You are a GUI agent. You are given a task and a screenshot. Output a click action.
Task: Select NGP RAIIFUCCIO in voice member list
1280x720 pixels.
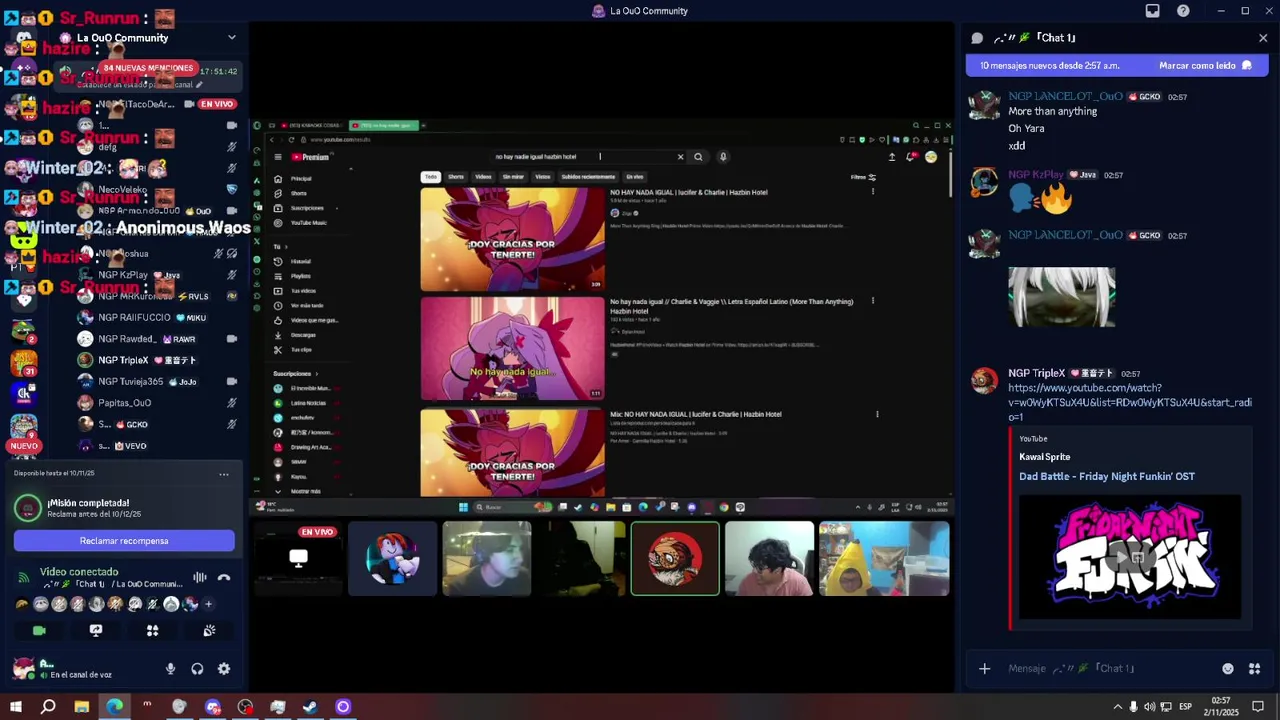(159, 317)
